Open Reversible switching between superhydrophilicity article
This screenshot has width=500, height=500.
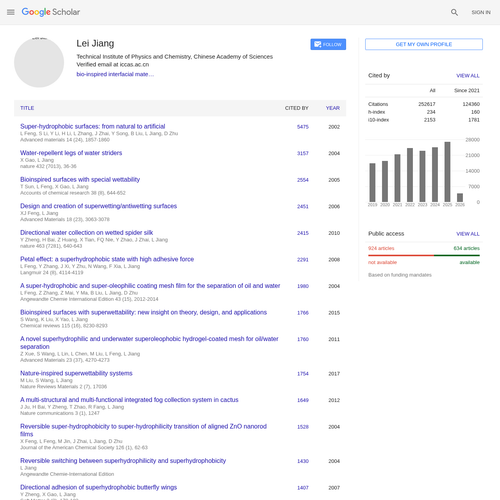point(123,461)
